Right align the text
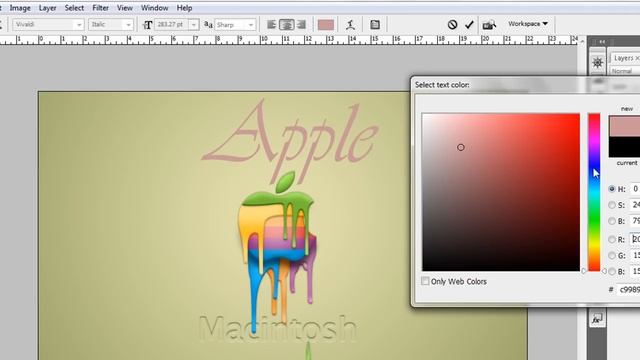This screenshot has width=640, height=360. point(301,24)
